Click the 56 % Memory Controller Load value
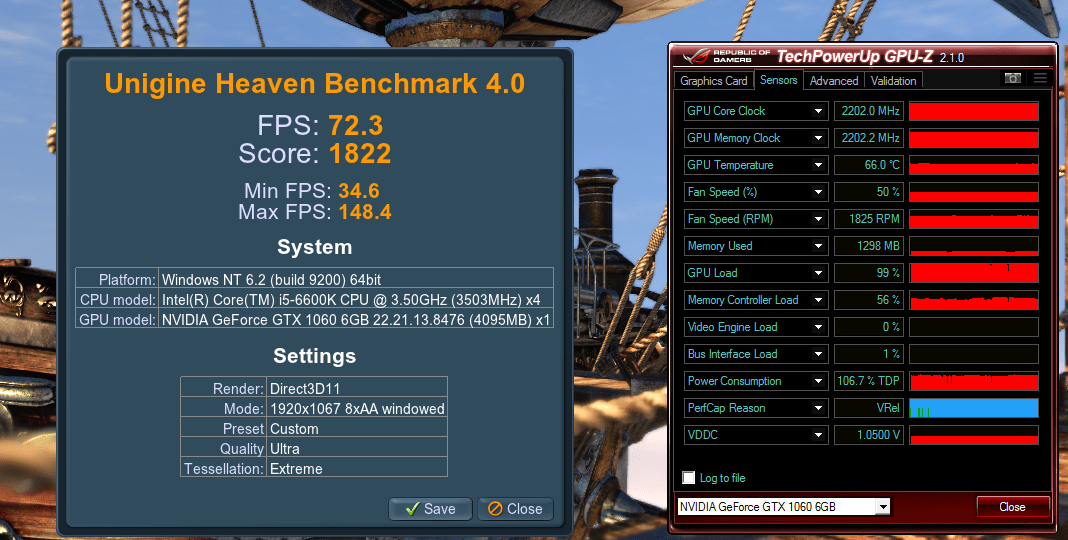 [869, 300]
